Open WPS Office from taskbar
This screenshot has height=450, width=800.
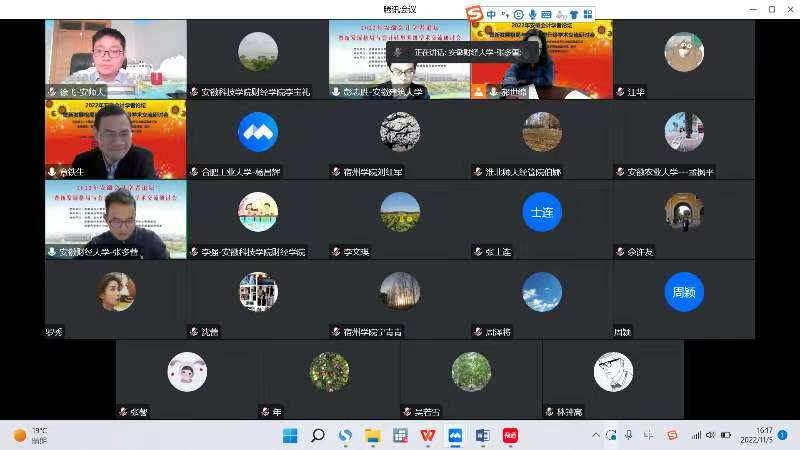(x=427, y=435)
